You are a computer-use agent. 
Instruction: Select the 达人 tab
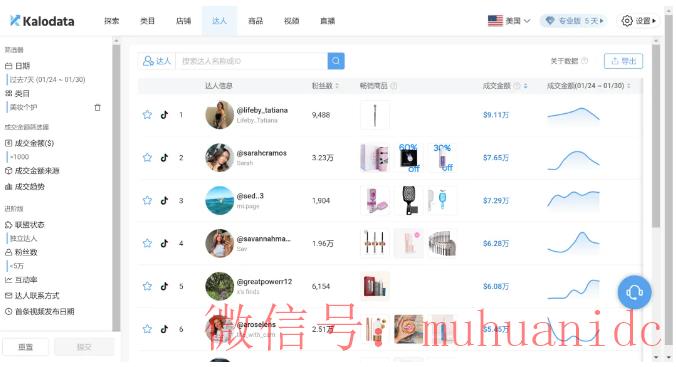(x=219, y=21)
